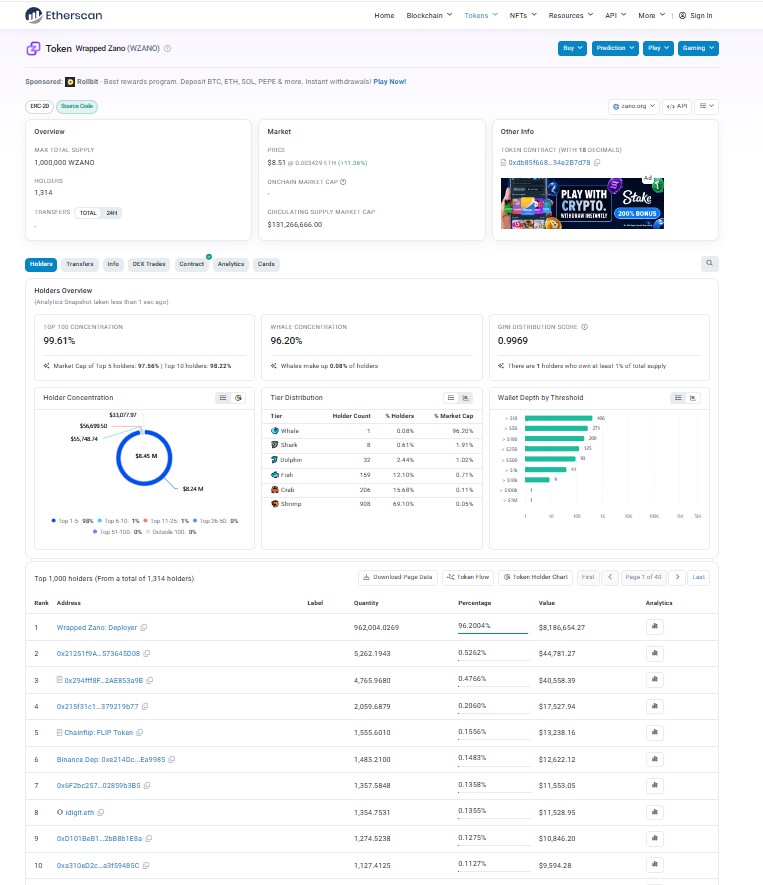This screenshot has height=885, width=763.
Task: Switch Tier Distribution to table view
Action: tap(450, 398)
